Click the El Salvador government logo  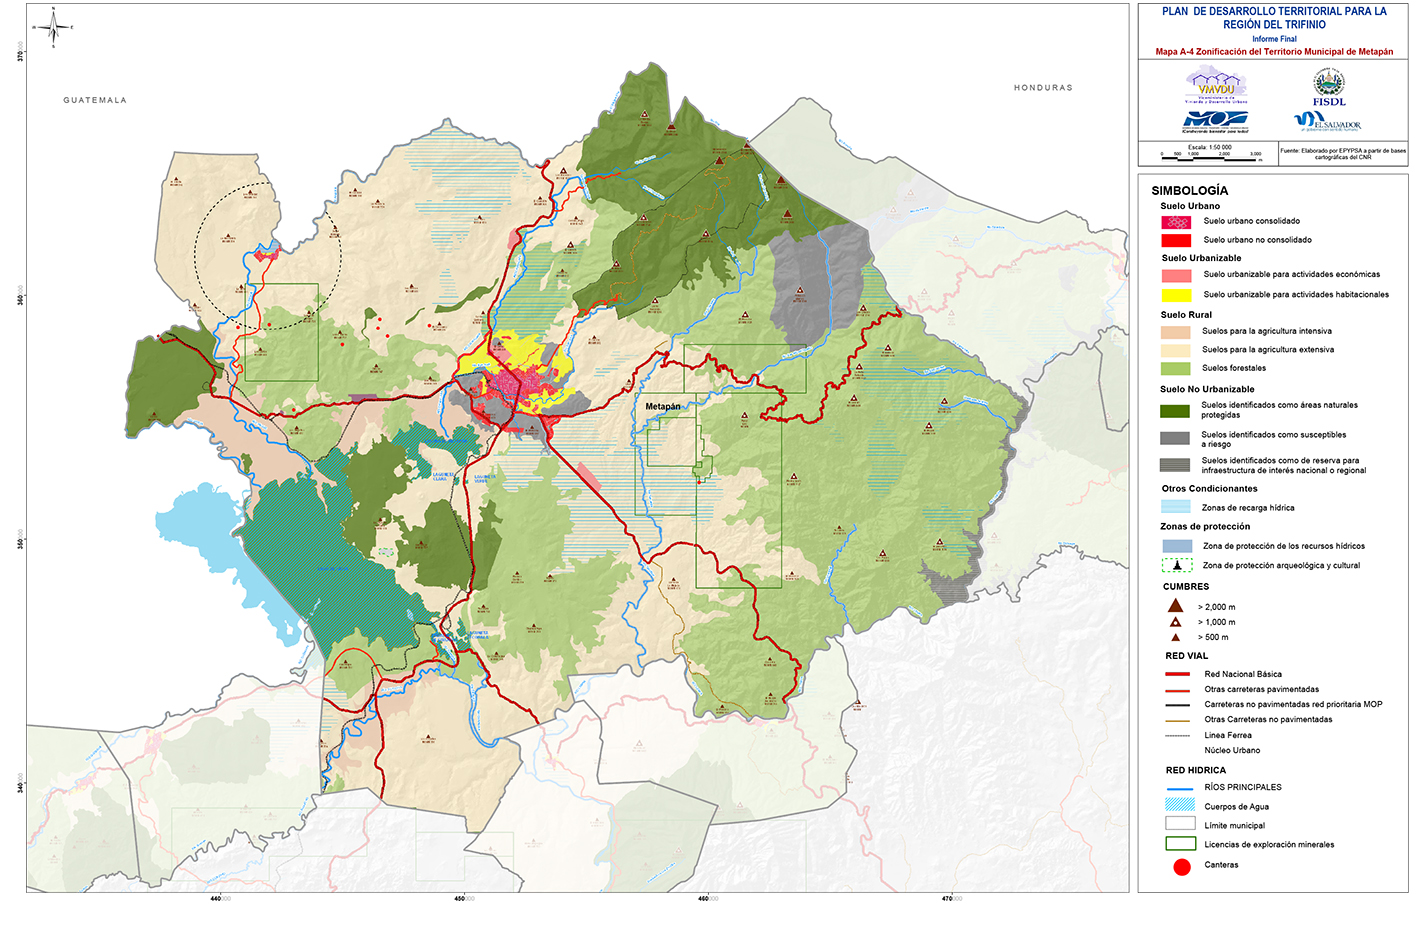click(x=1328, y=122)
